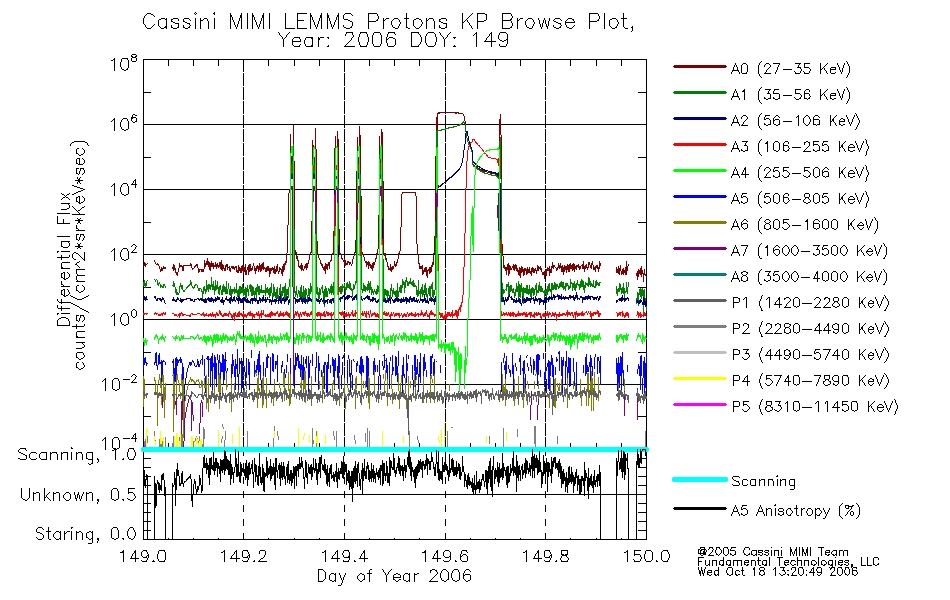Click the black A5 Anisotropy legend line
950x600 pixels.
tap(699, 508)
